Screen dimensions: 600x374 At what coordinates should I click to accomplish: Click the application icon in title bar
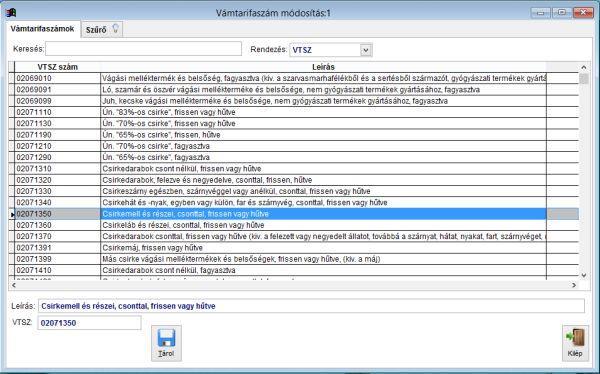point(11,13)
